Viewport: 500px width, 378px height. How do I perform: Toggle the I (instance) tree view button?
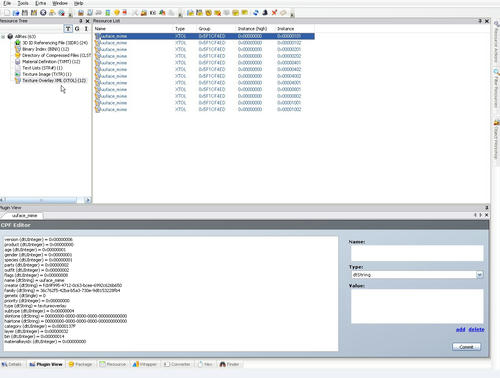(x=86, y=29)
